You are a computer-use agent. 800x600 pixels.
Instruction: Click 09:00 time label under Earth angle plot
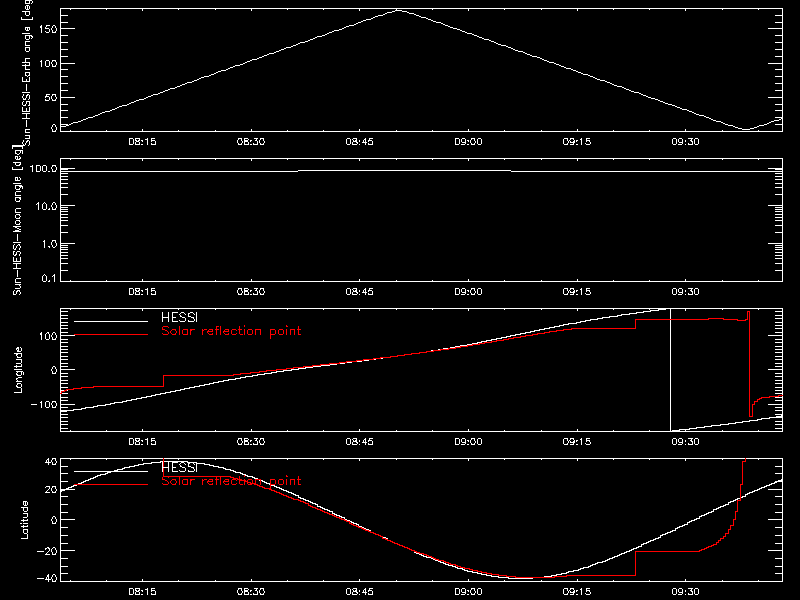(468, 141)
